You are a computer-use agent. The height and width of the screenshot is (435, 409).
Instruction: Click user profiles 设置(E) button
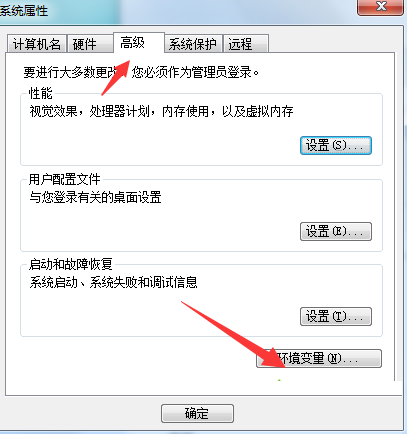tap(336, 231)
